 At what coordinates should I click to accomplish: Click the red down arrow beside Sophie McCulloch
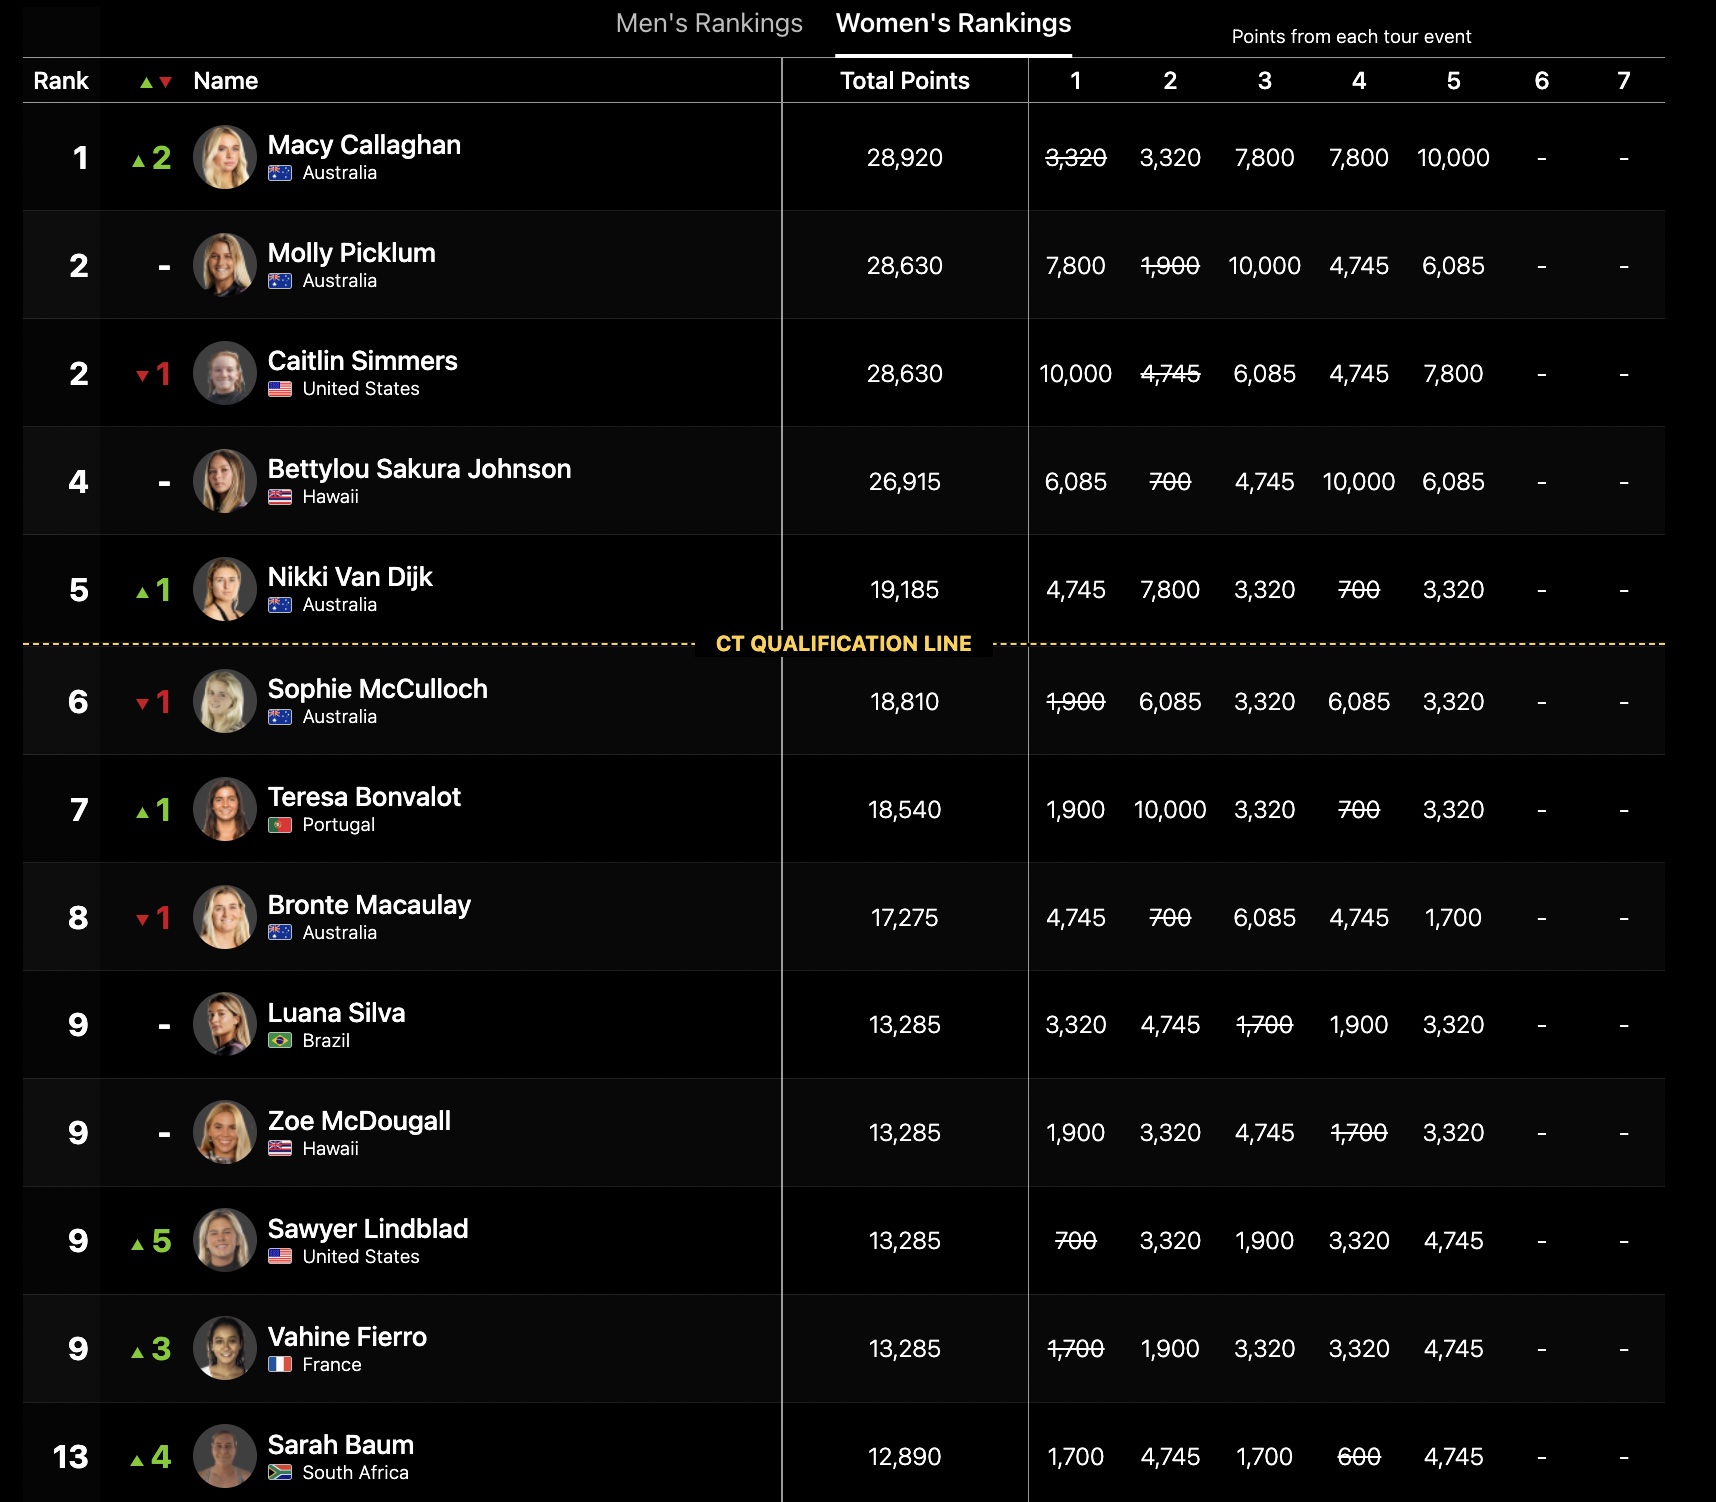pos(142,704)
